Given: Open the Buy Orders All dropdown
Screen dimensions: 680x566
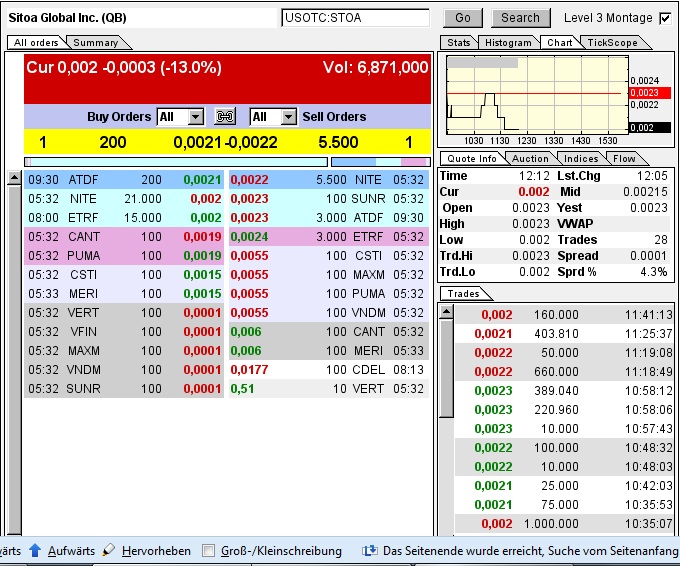Looking at the screenshot, I should pos(180,117).
